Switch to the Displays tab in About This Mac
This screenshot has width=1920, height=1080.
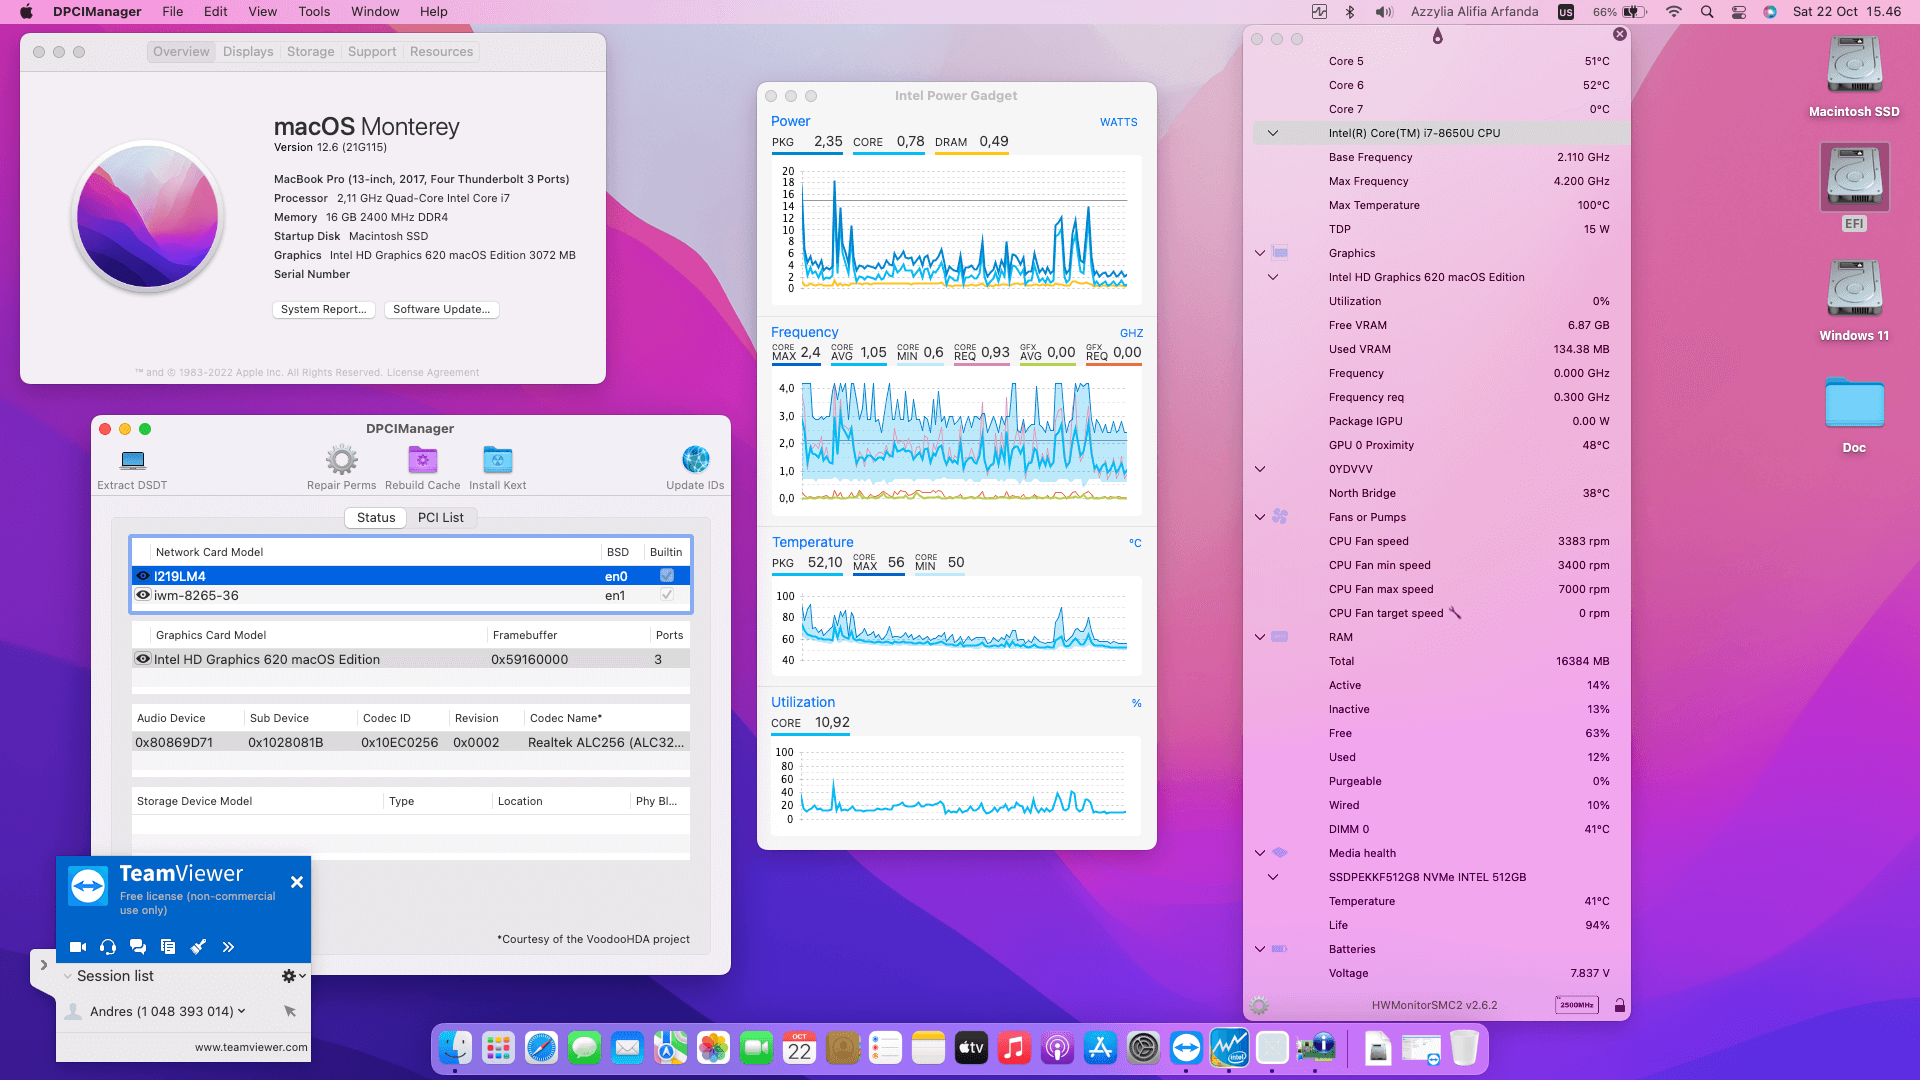248,52
